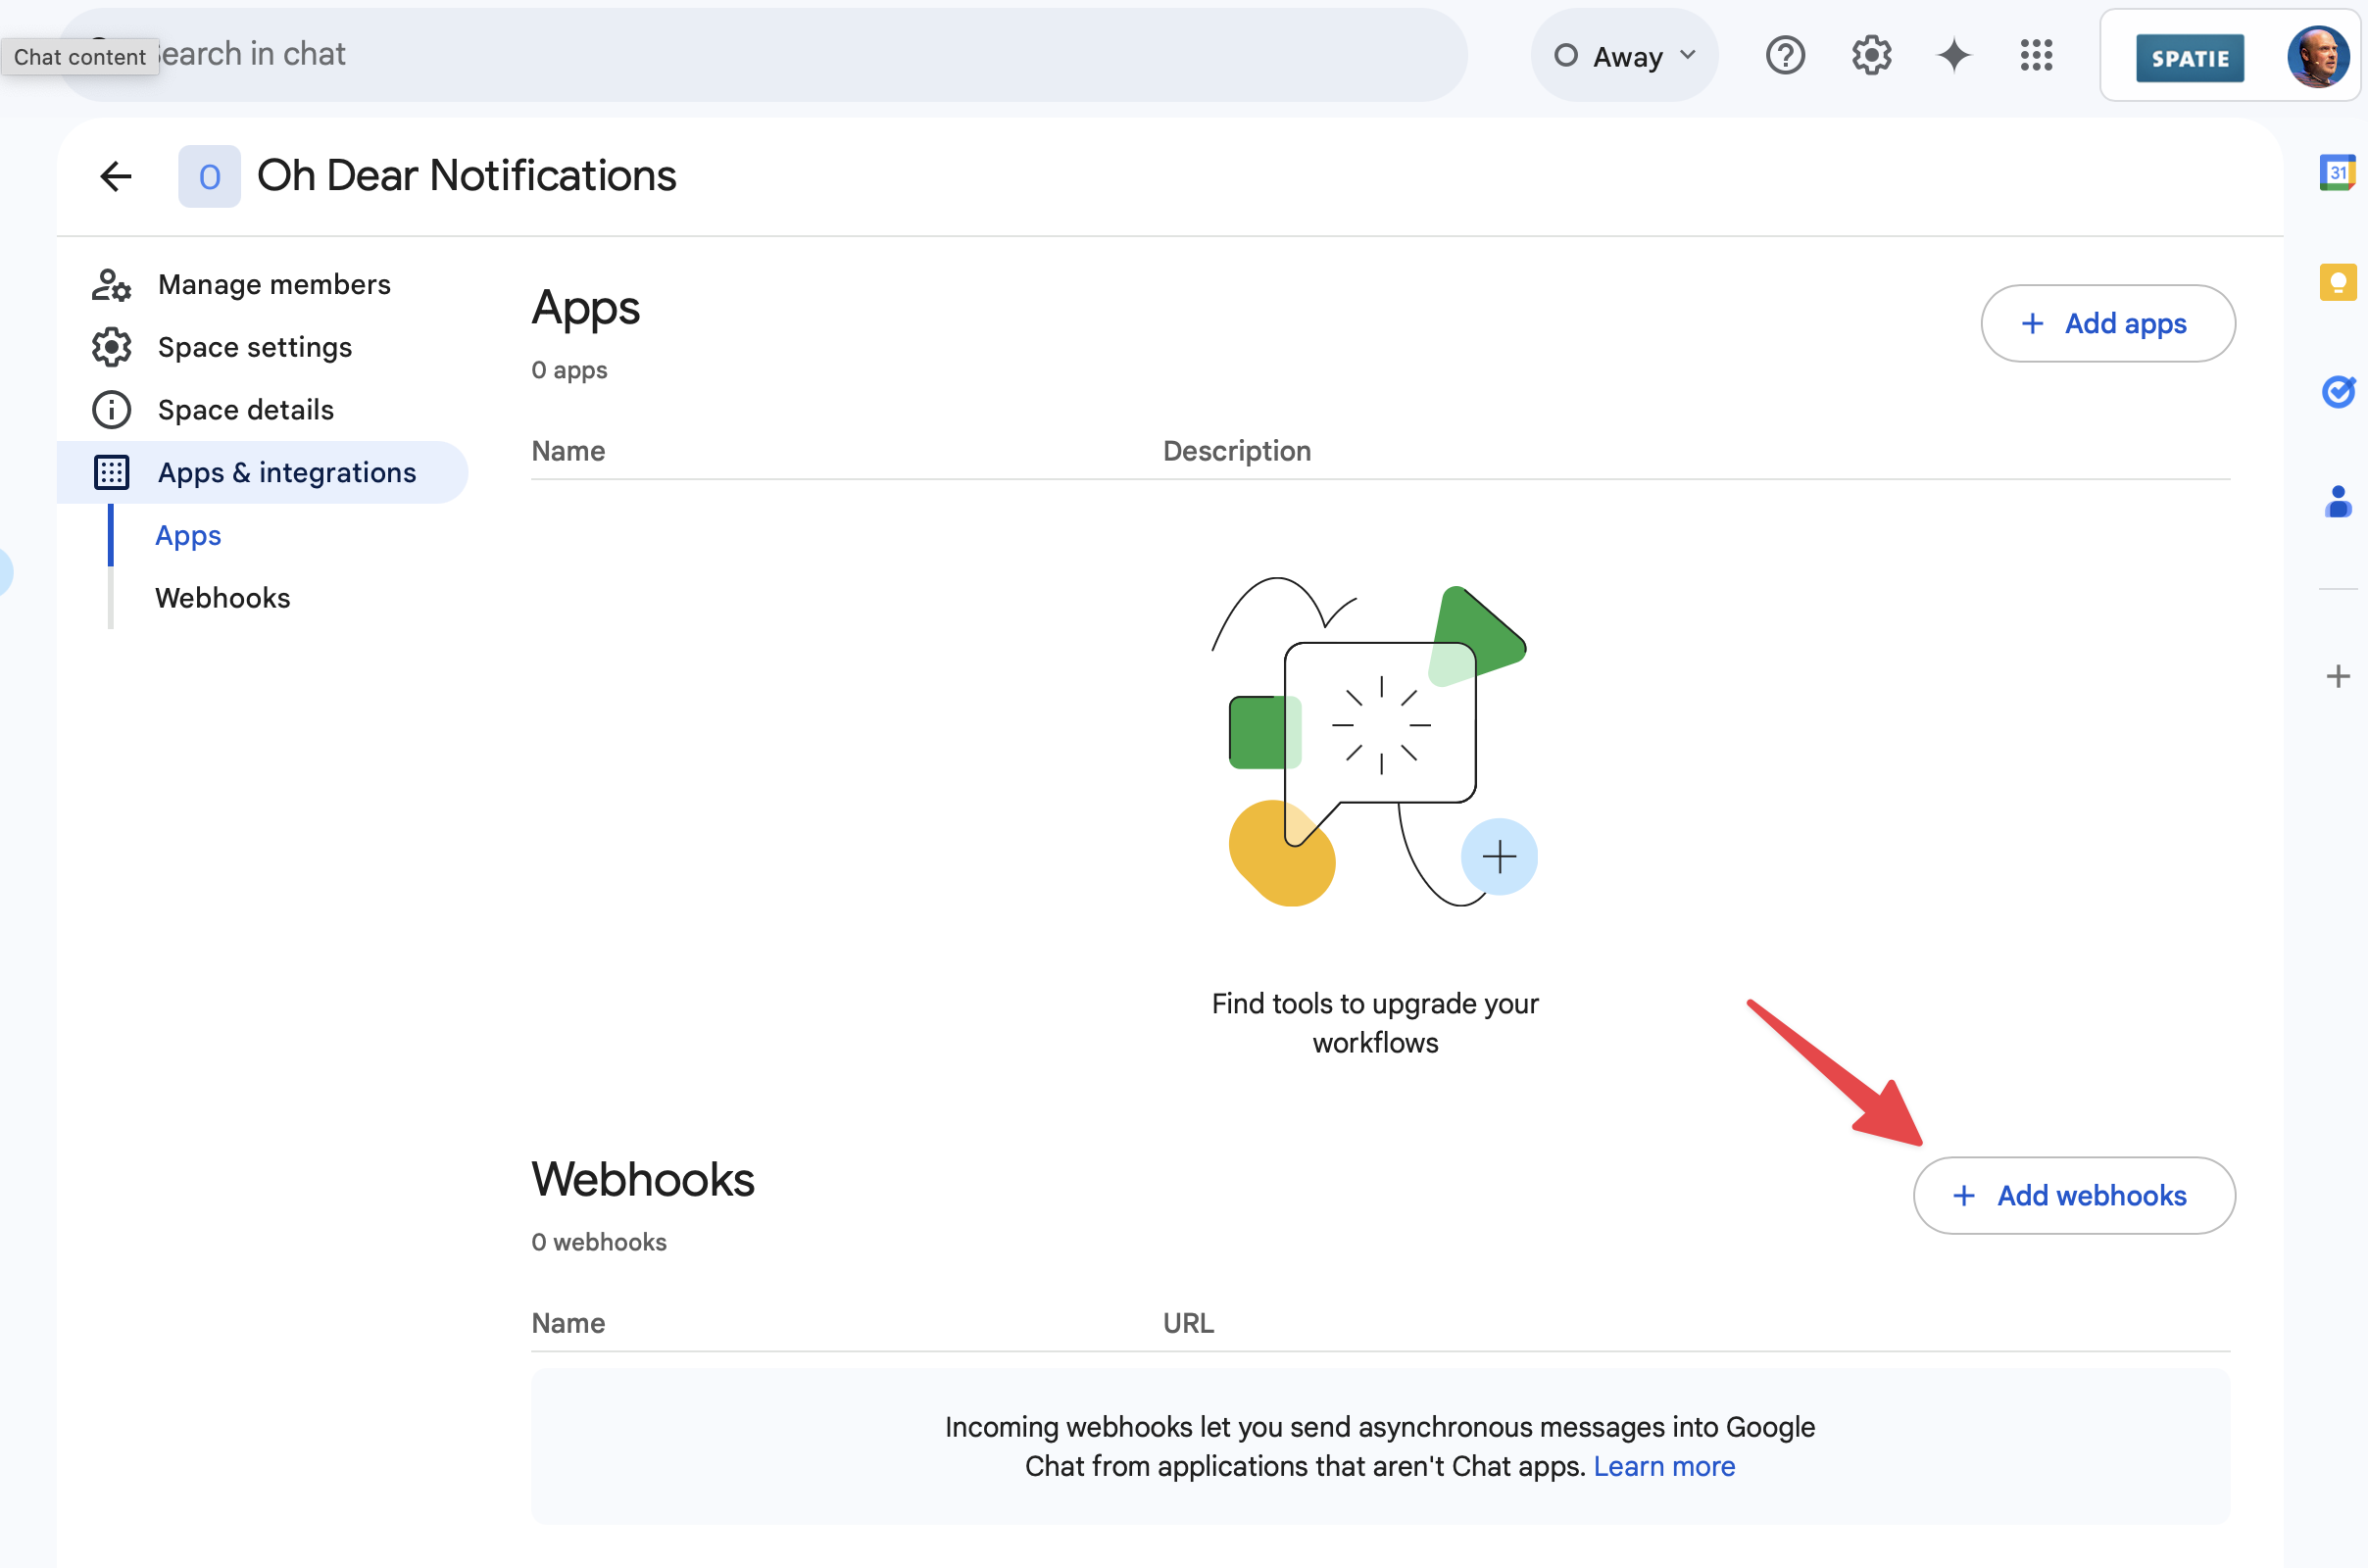2368x1568 pixels.
Task: Go back with the left arrow icon
Action: point(116,176)
